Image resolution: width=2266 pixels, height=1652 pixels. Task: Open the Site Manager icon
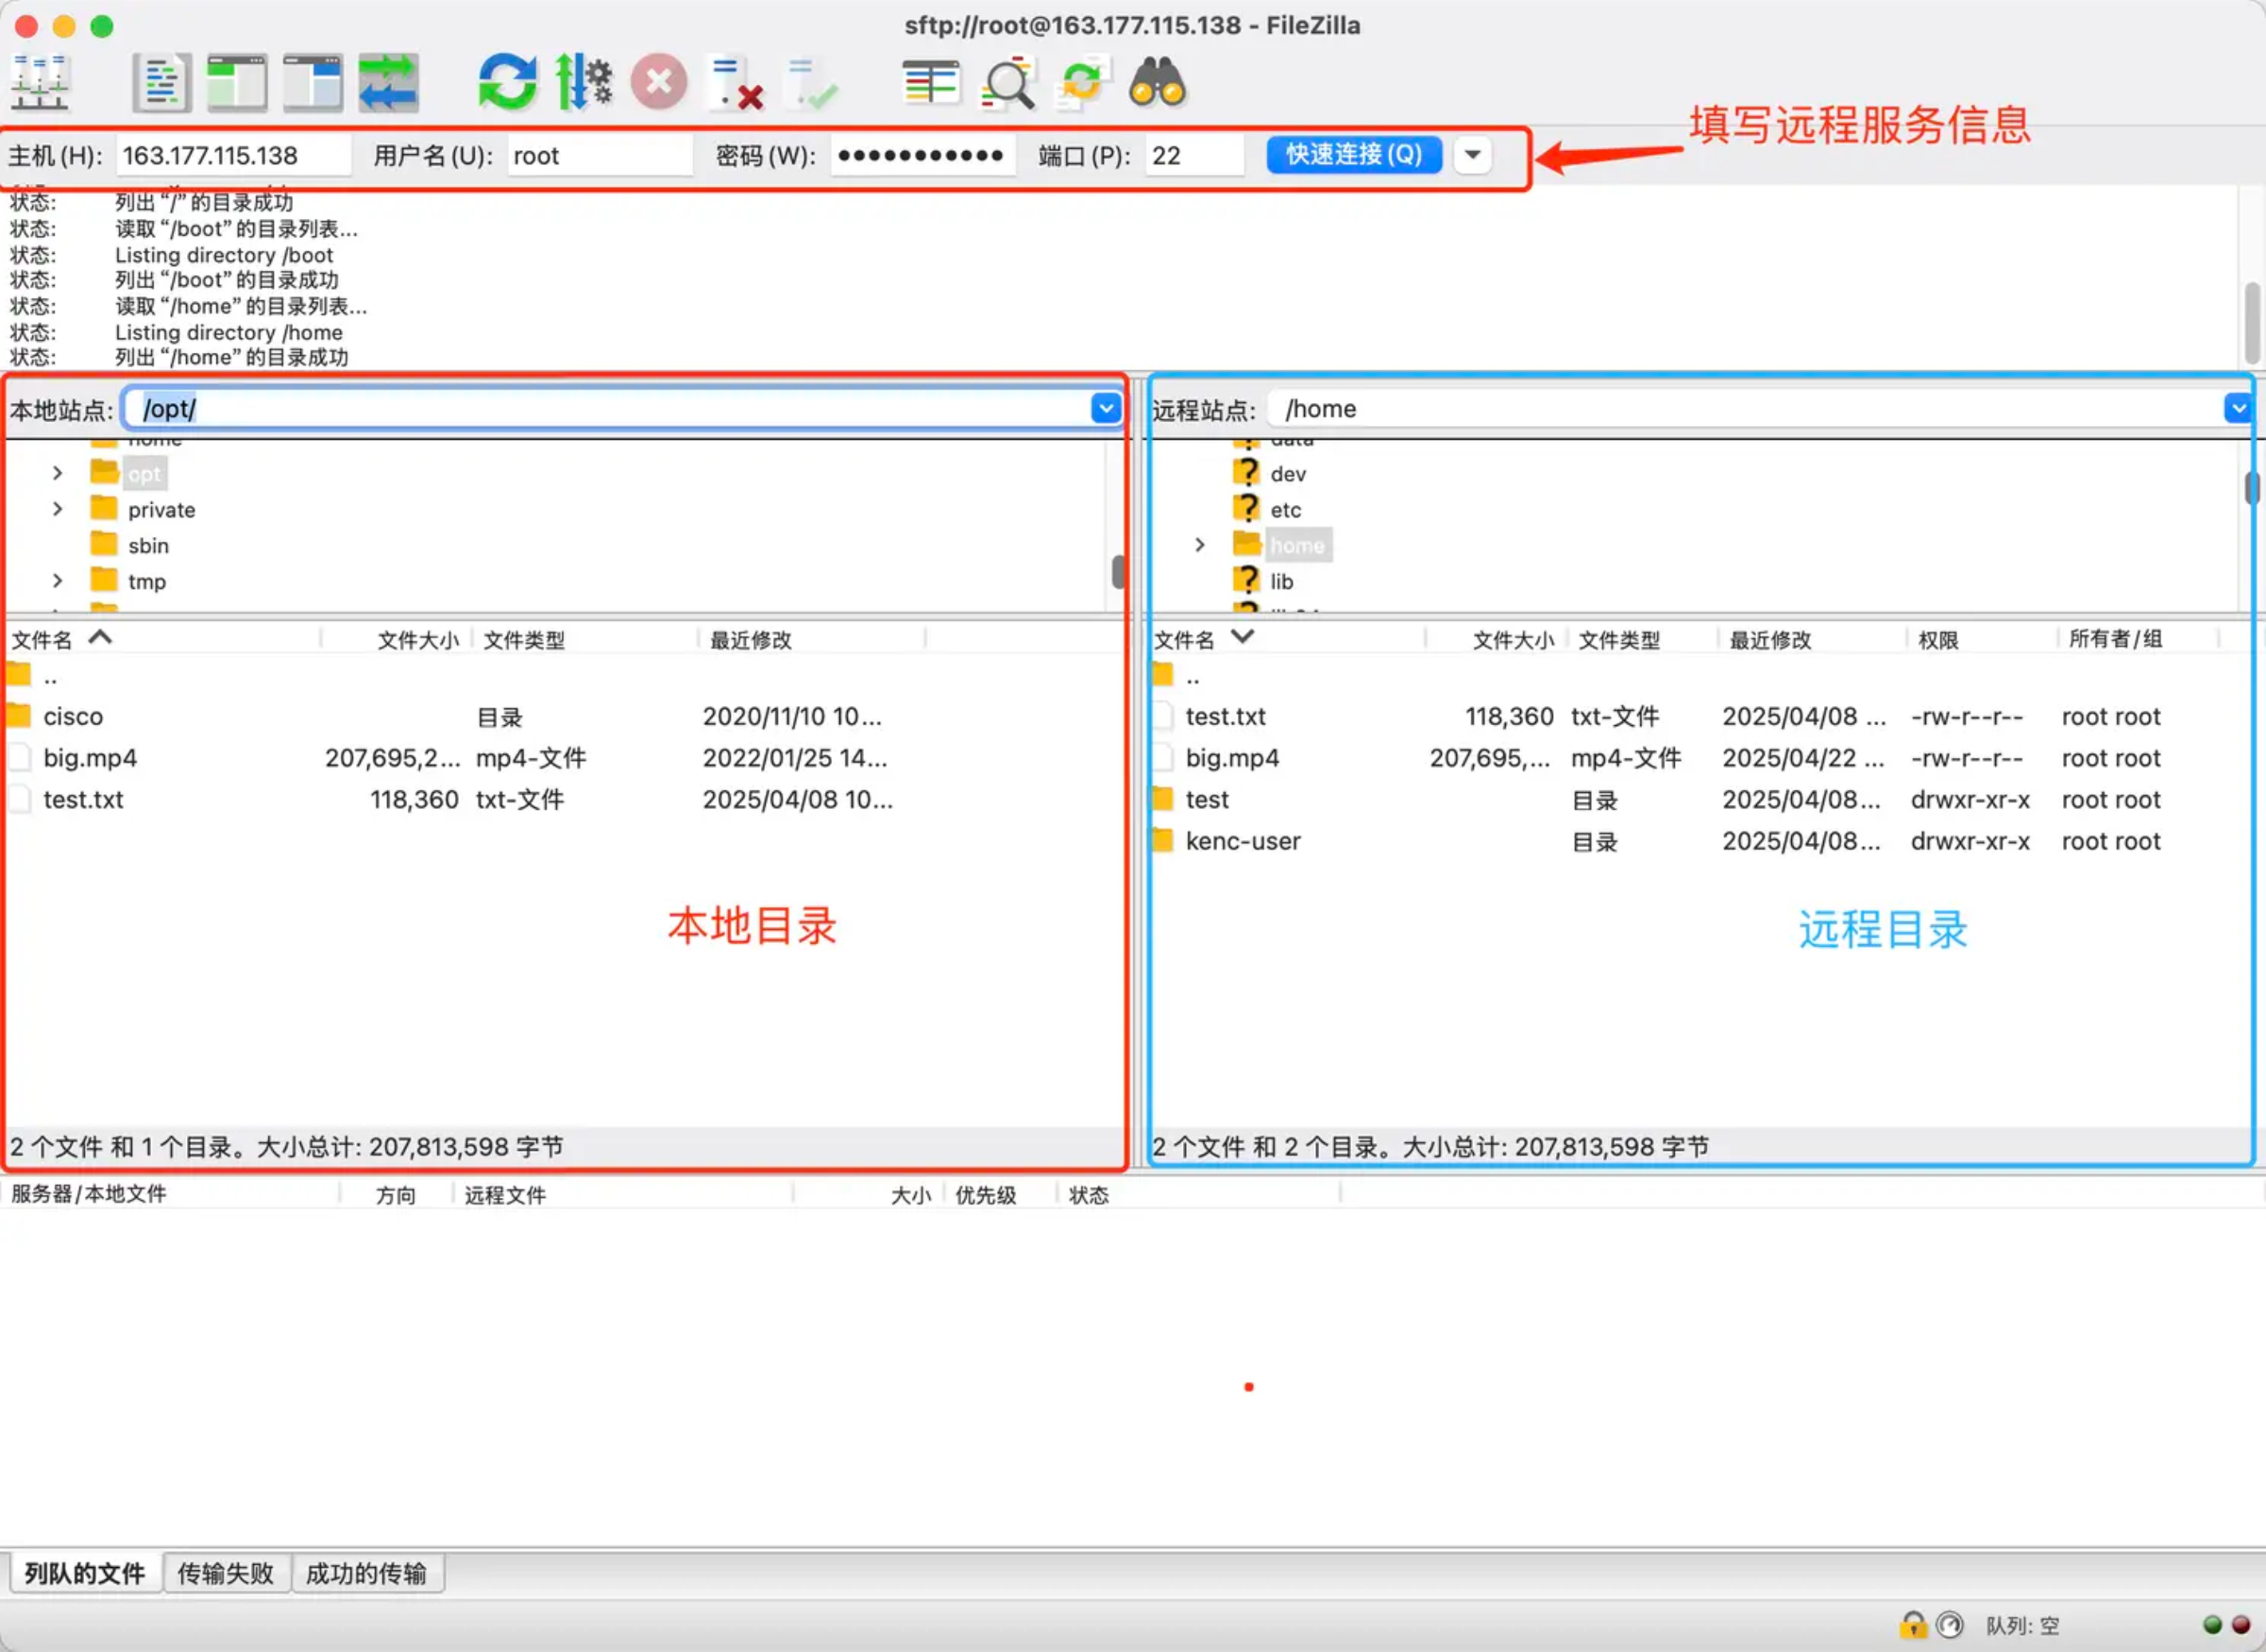[x=40, y=82]
